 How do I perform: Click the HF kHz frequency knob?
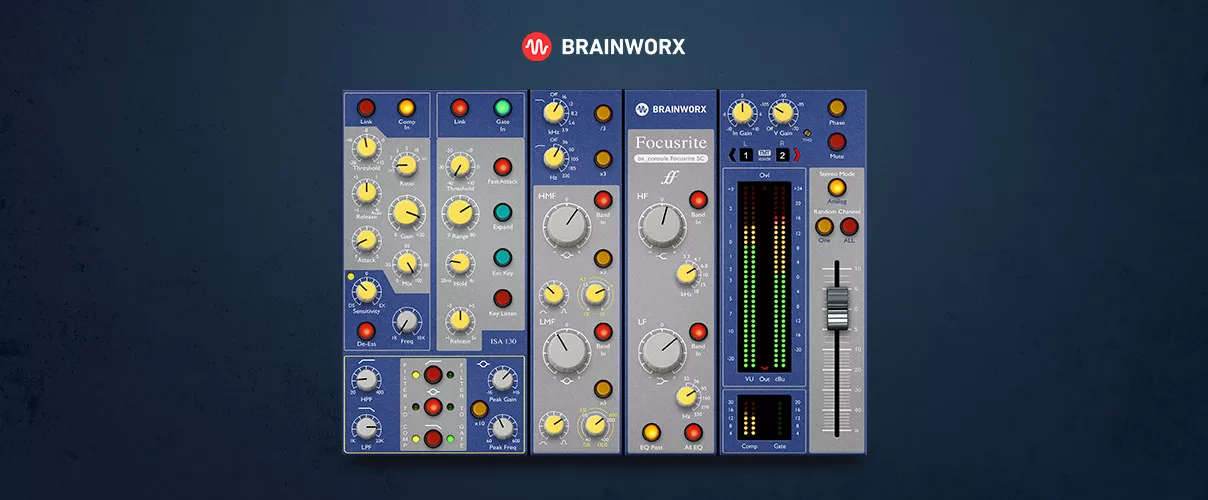[x=686, y=273]
